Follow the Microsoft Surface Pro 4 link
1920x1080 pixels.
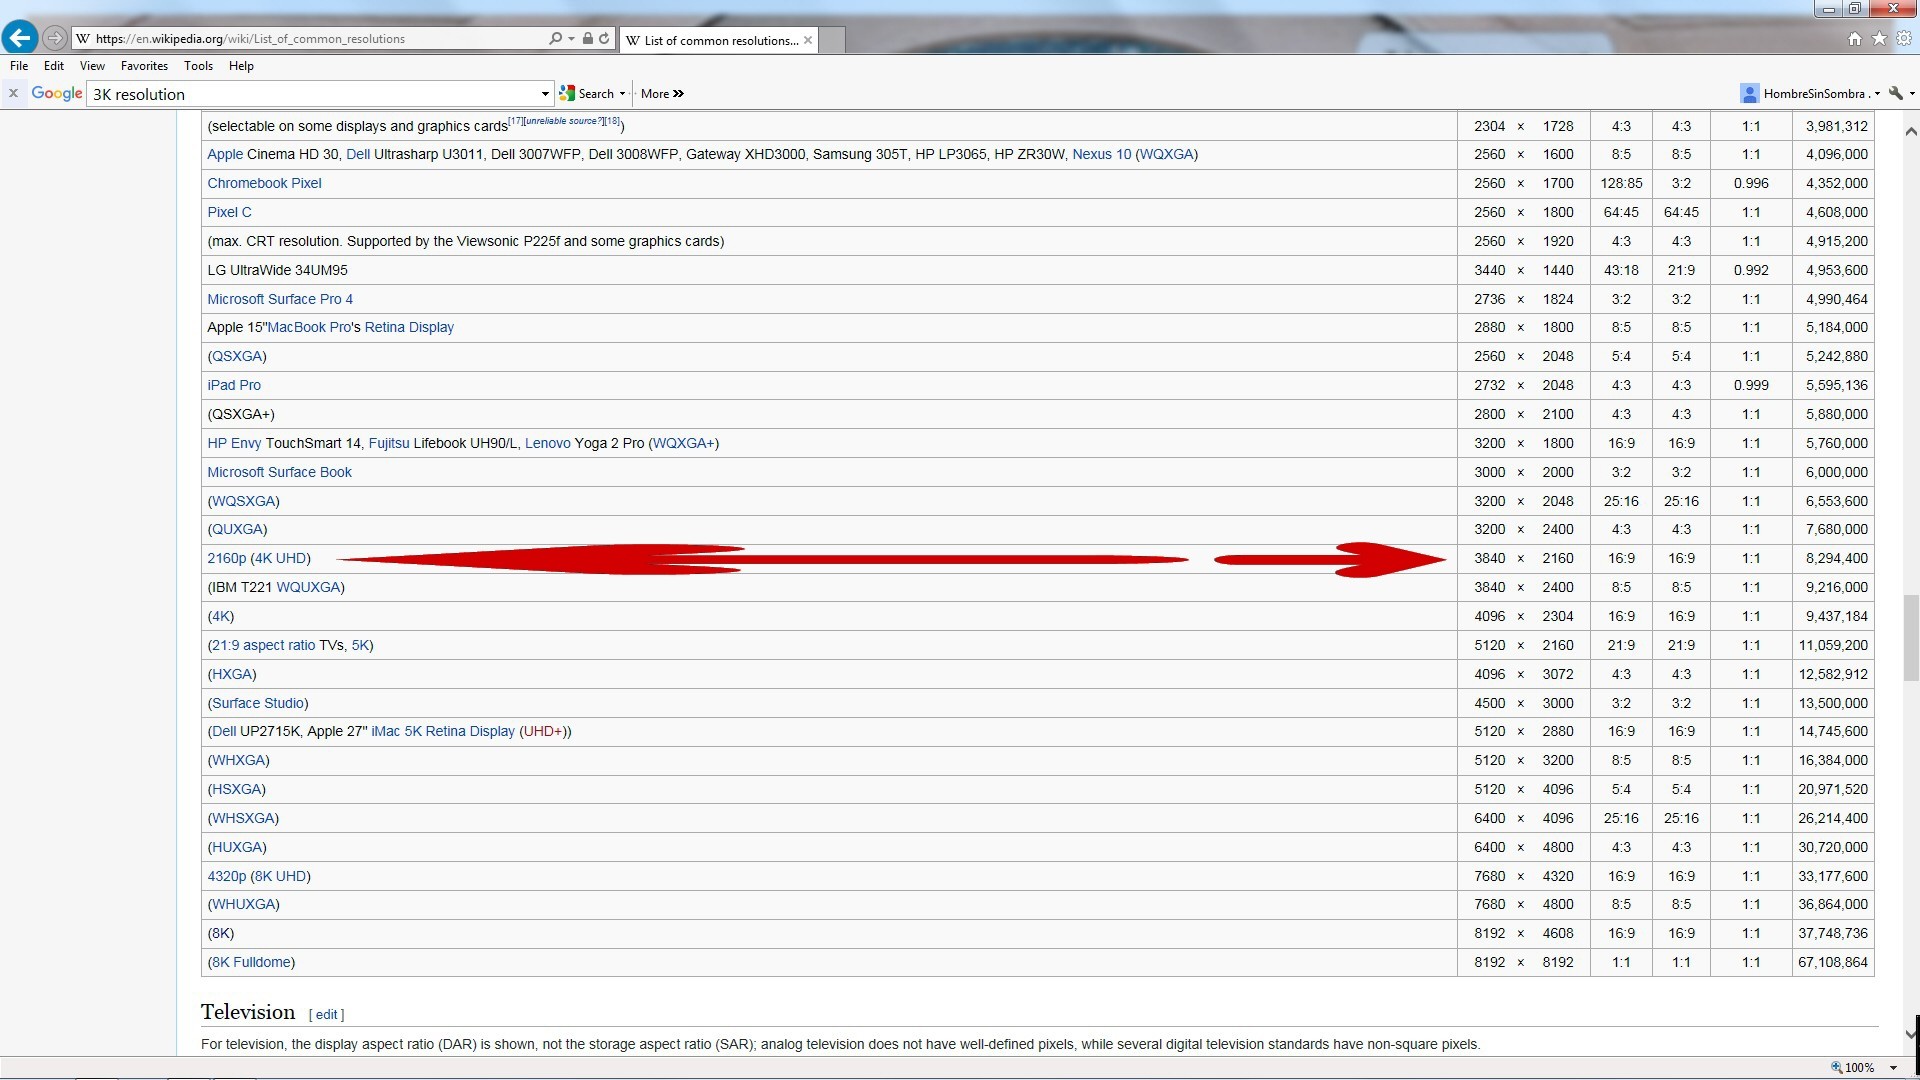tap(280, 299)
